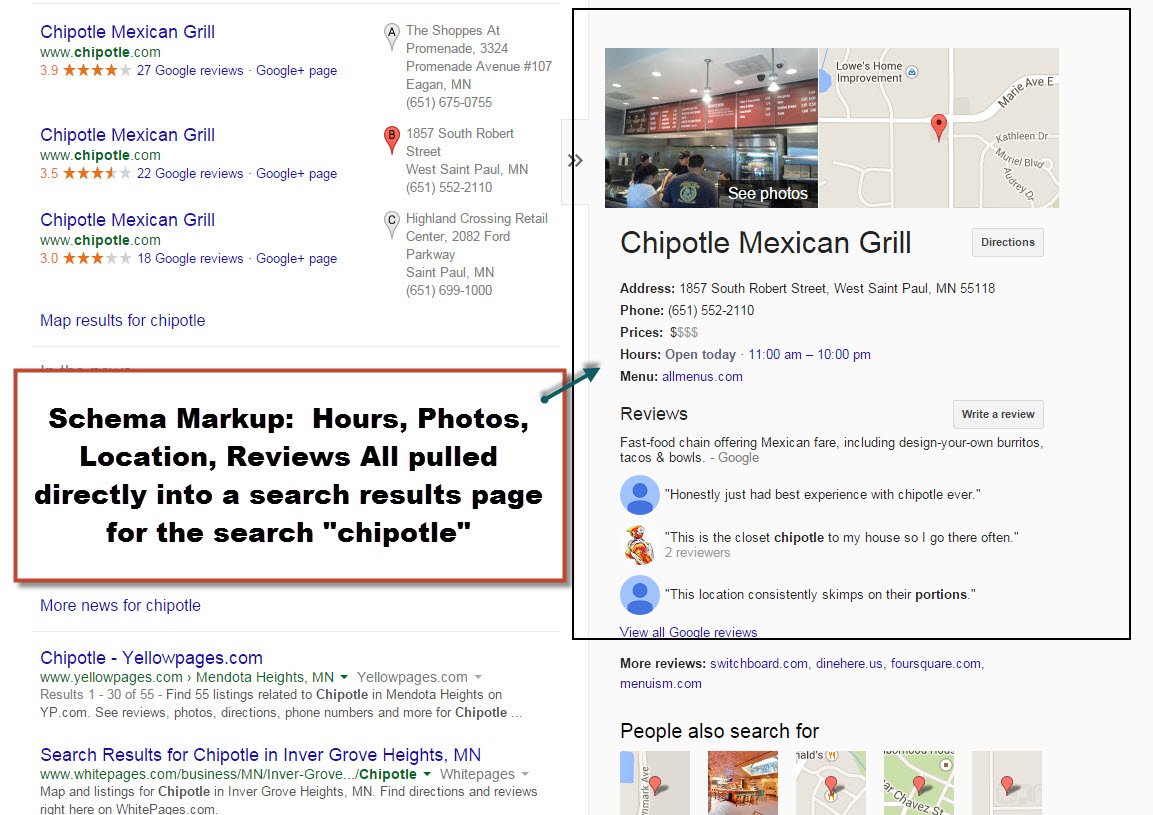View the 18 Google reviews link
The height and width of the screenshot is (815, 1153).
(190, 259)
